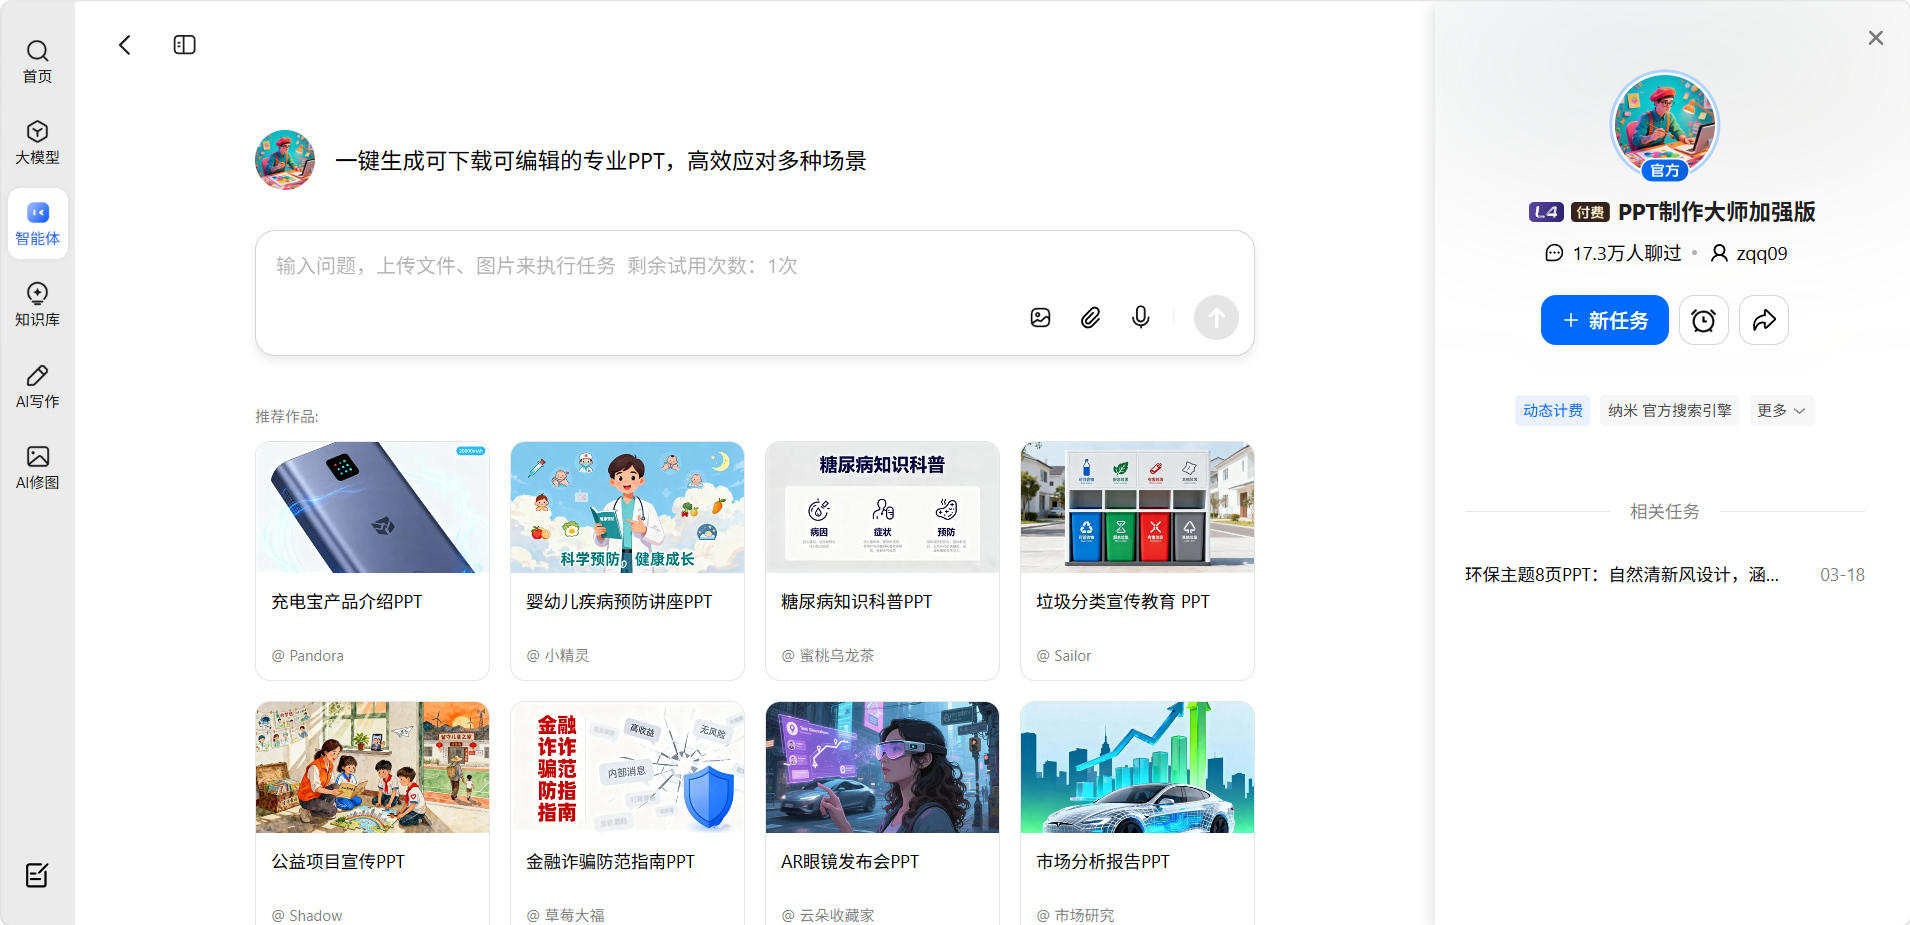This screenshot has height=925, width=1910.
Task: Open 首页 in the left sidebar
Action: pos(37,61)
